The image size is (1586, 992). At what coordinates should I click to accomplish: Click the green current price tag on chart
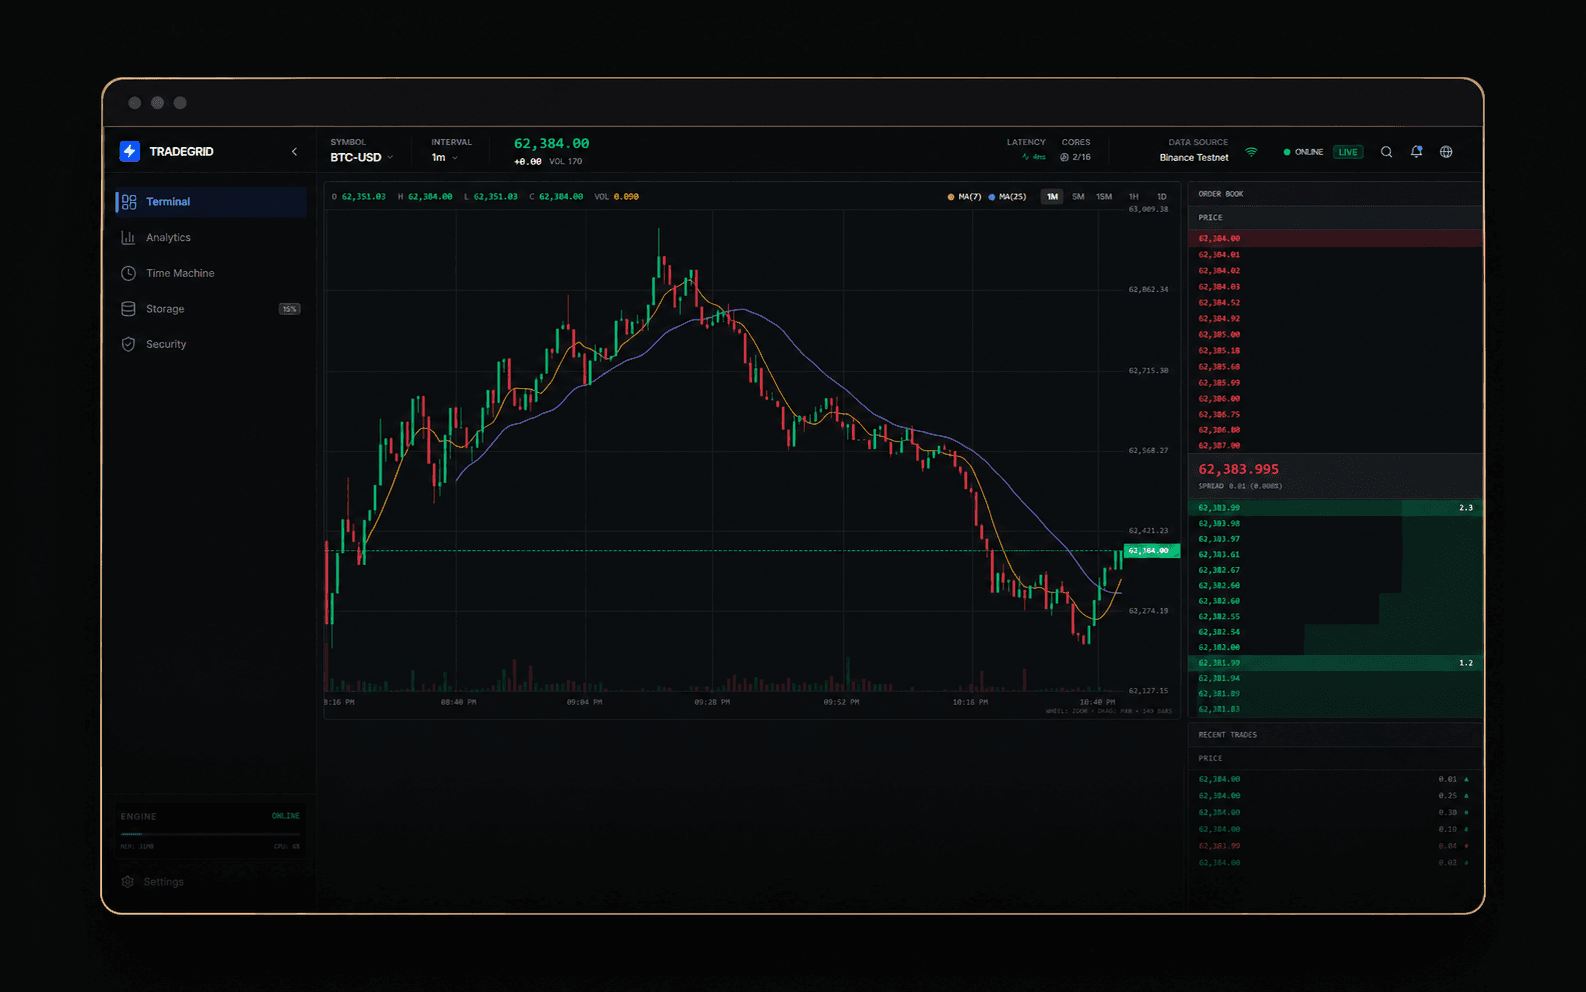click(1152, 551)
